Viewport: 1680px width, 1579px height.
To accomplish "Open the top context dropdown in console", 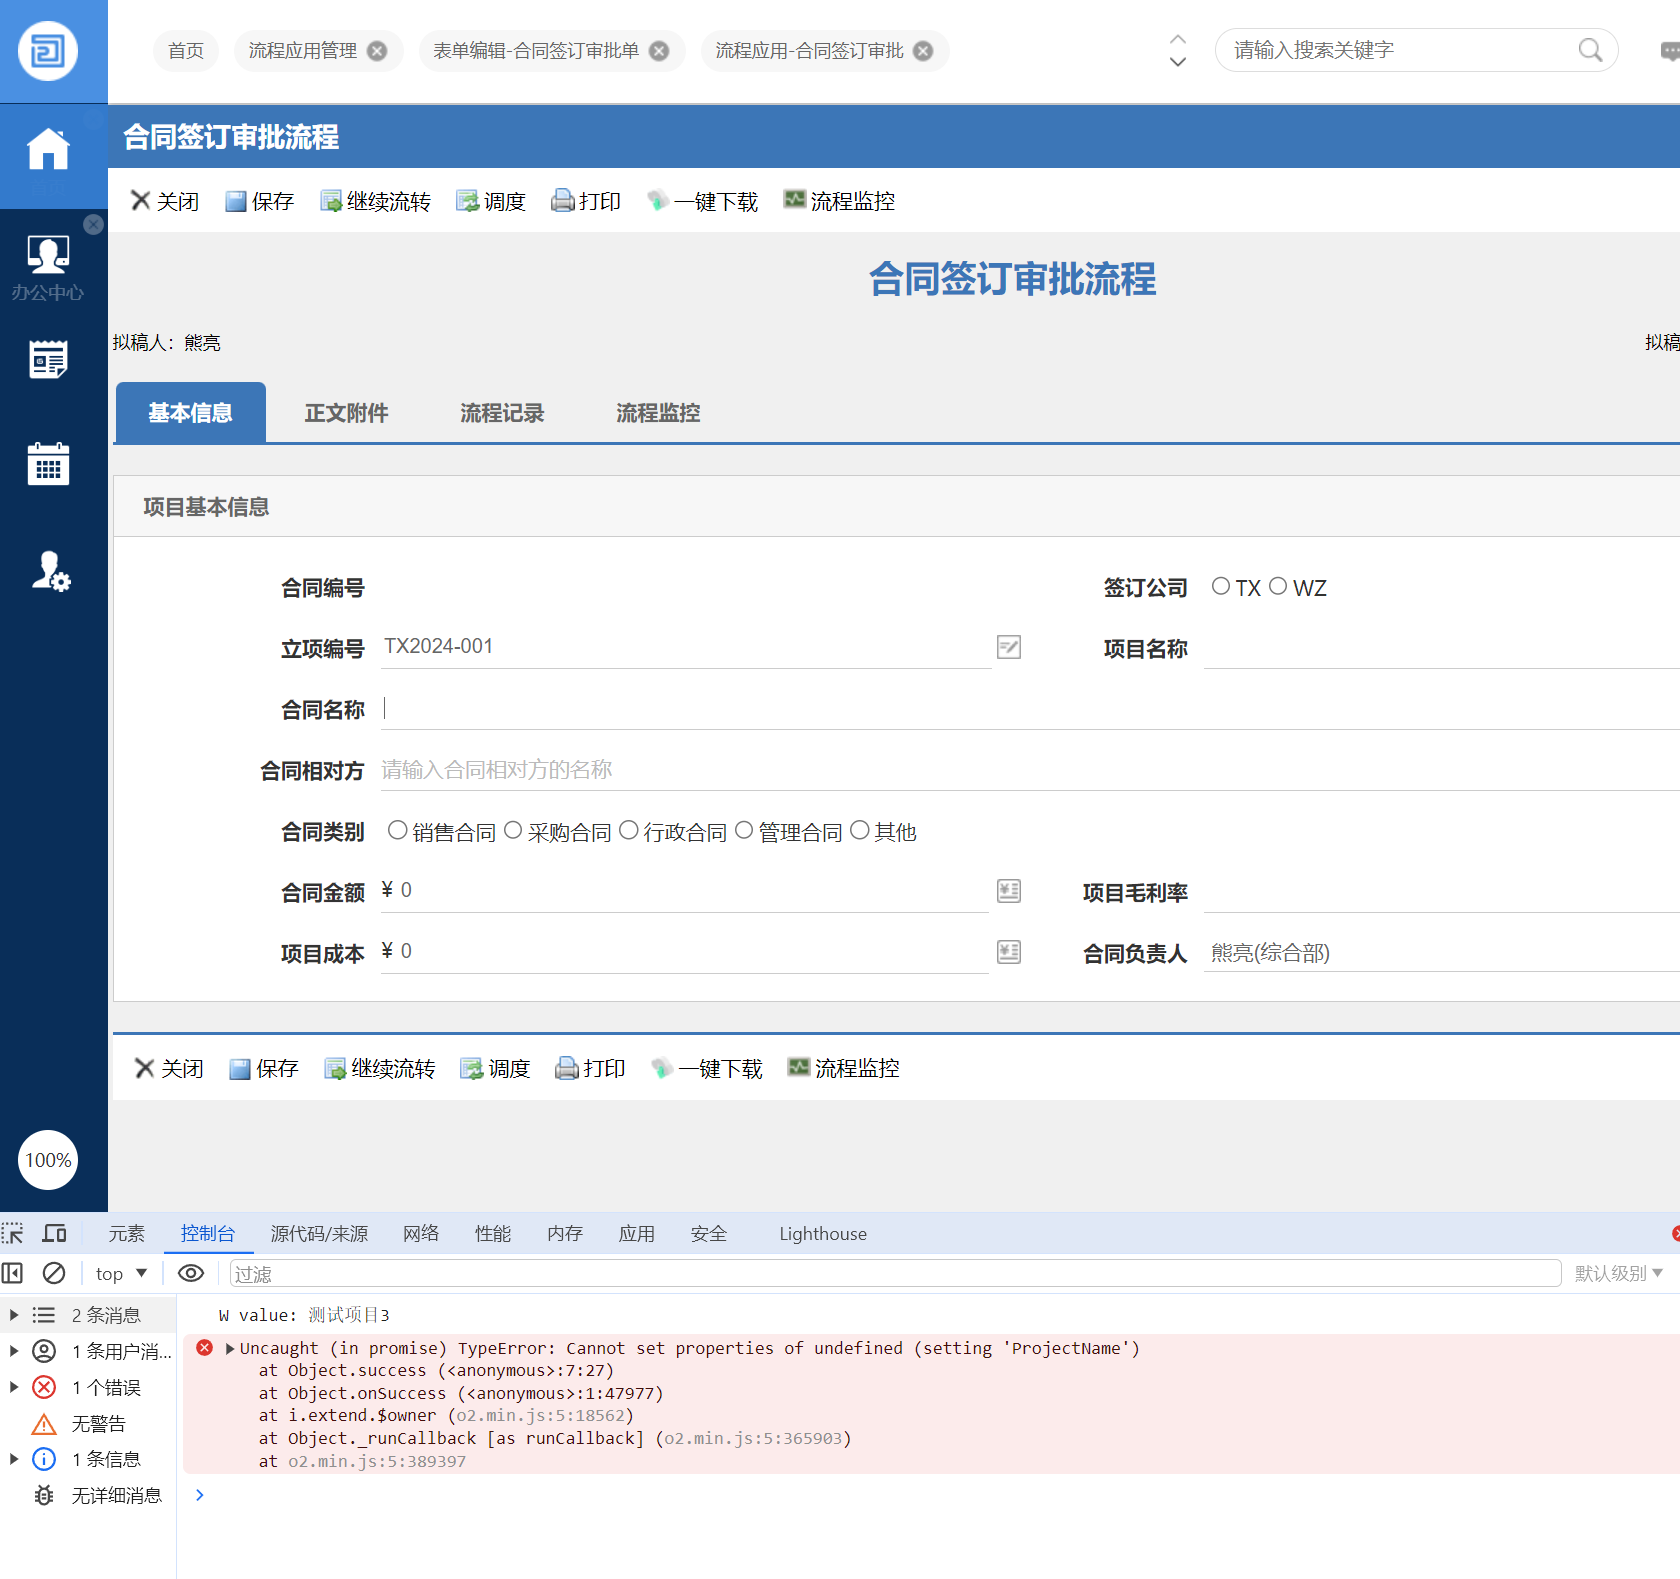I will [x=121, y=1273].
